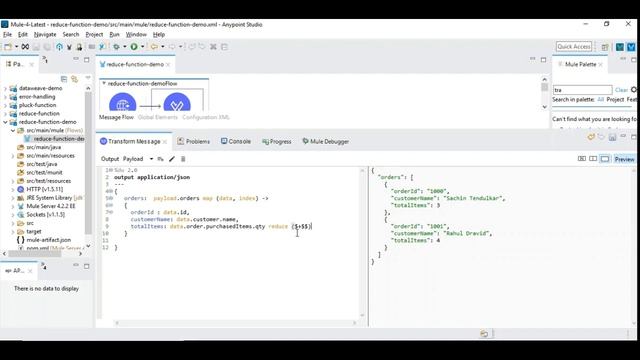The width and height of the screenshot is (640, 360).
Task: Open the Navigate menu
Action: [x=45, y=35]
